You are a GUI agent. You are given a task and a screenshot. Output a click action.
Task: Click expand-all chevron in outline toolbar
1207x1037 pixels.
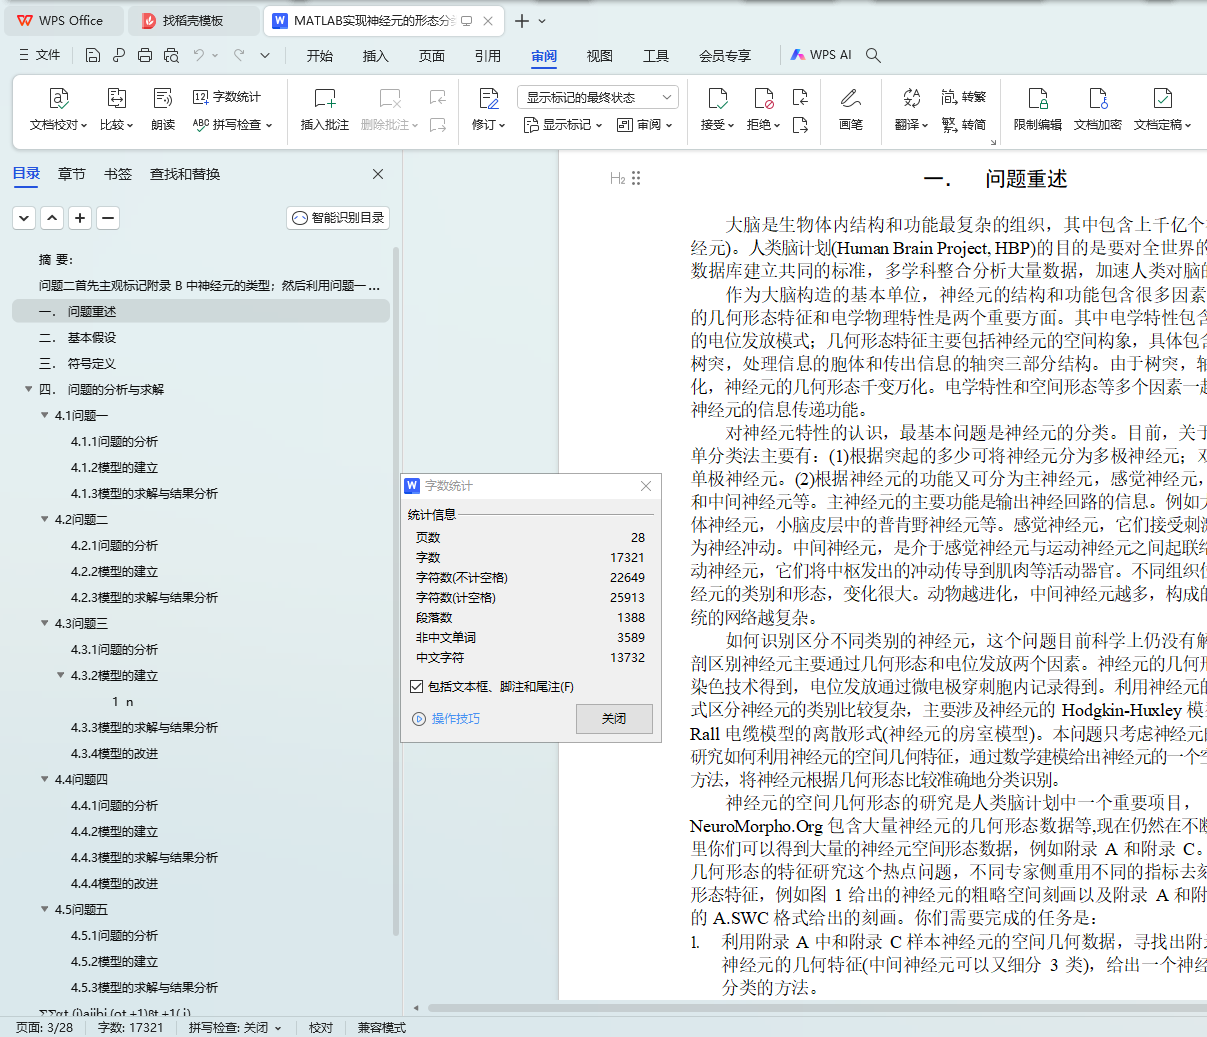click(x=24, y=218)
